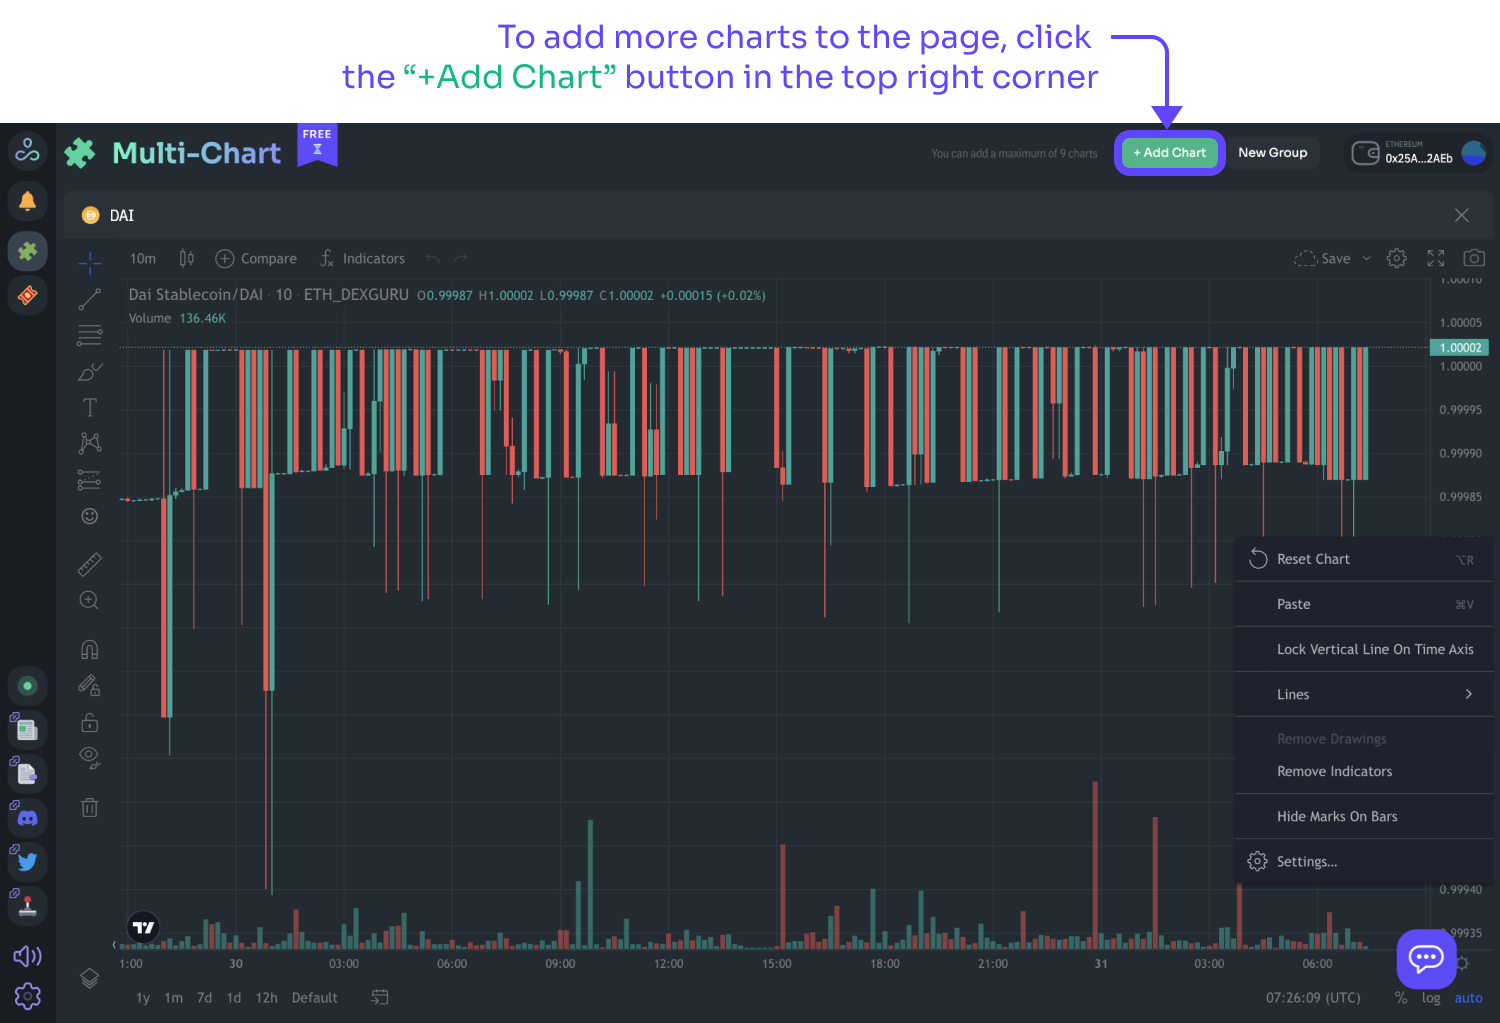Screen dimensions: 1500x1023
Task: Open the 10m interval dropdown
Action: point(143,259)
